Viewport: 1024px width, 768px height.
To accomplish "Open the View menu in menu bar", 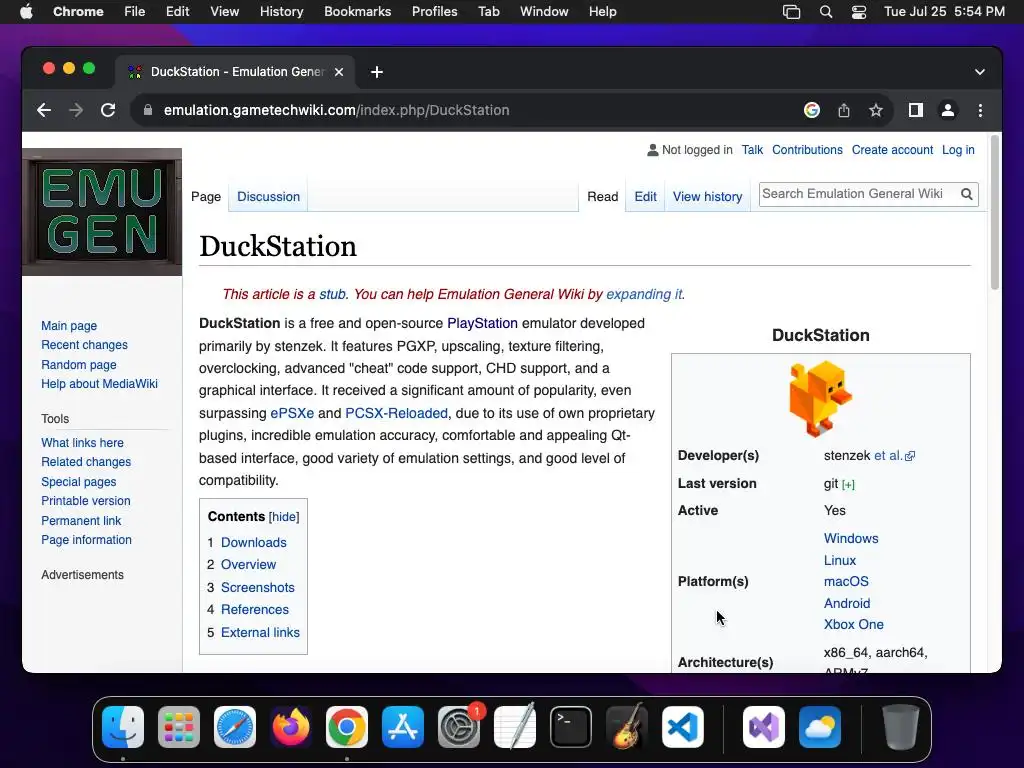I will coord(224,12).
